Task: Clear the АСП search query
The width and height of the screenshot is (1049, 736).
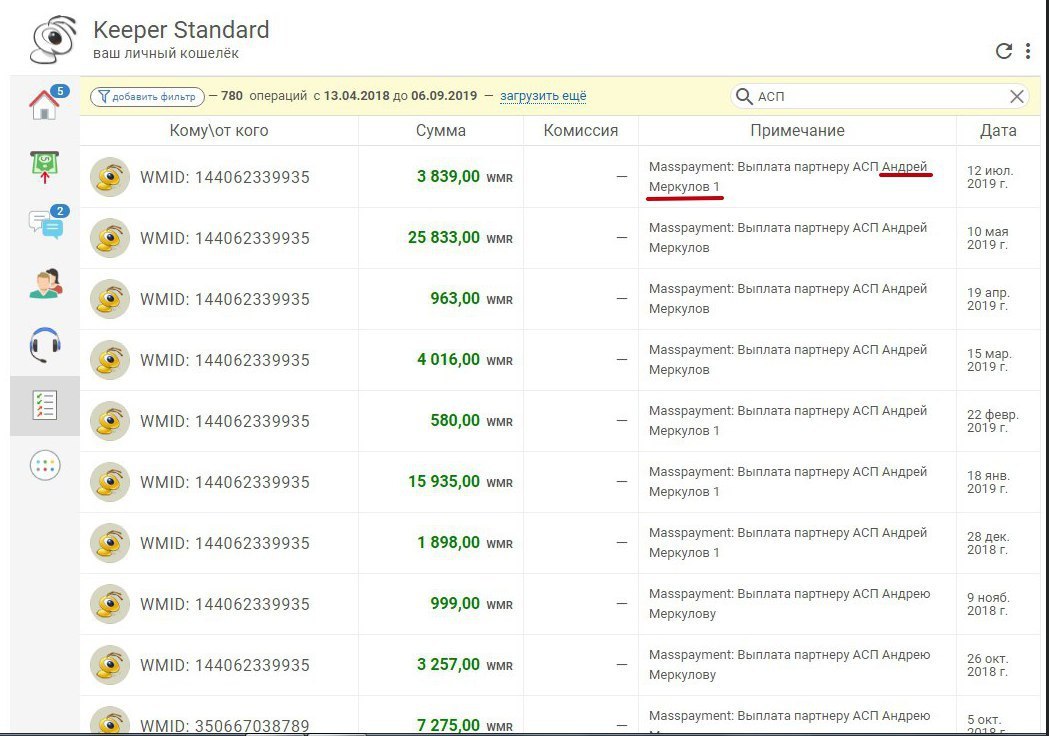Action: point(1017,96)
